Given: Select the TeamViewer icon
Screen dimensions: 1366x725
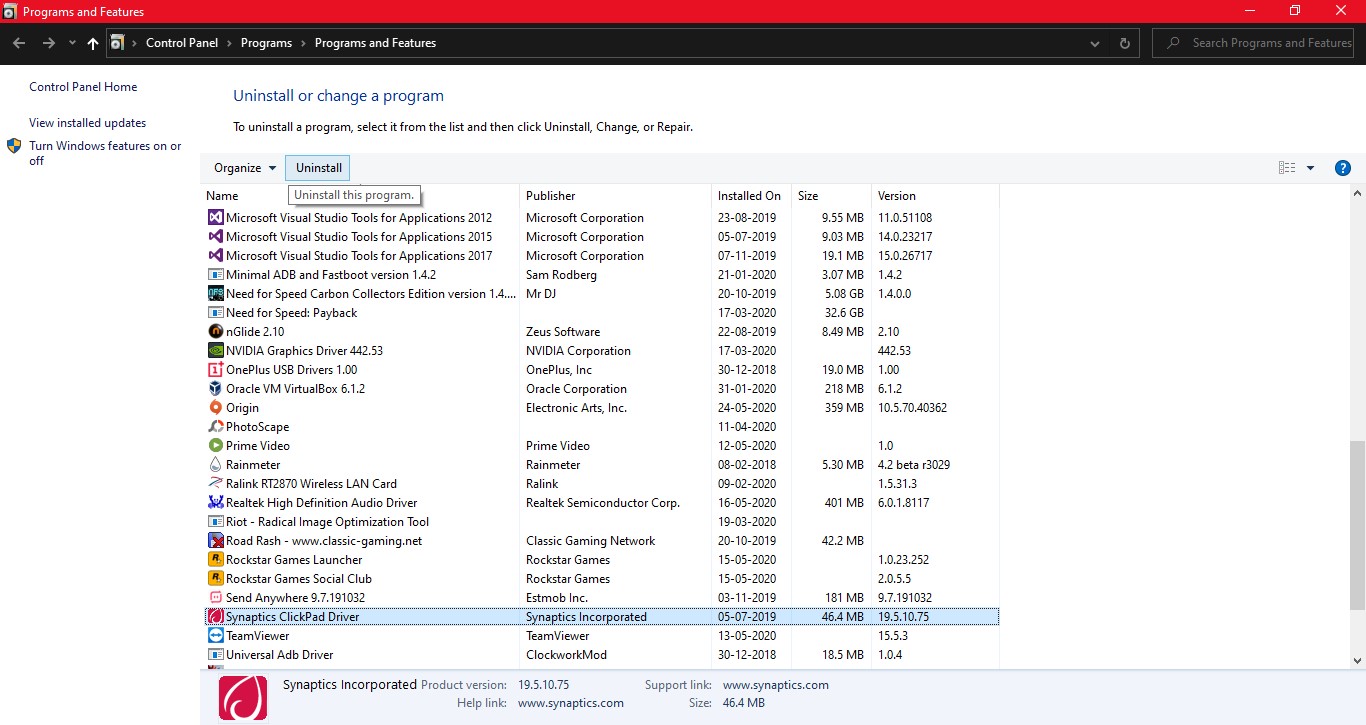Looking at the screenshot, I should click(x=215, y=635).
